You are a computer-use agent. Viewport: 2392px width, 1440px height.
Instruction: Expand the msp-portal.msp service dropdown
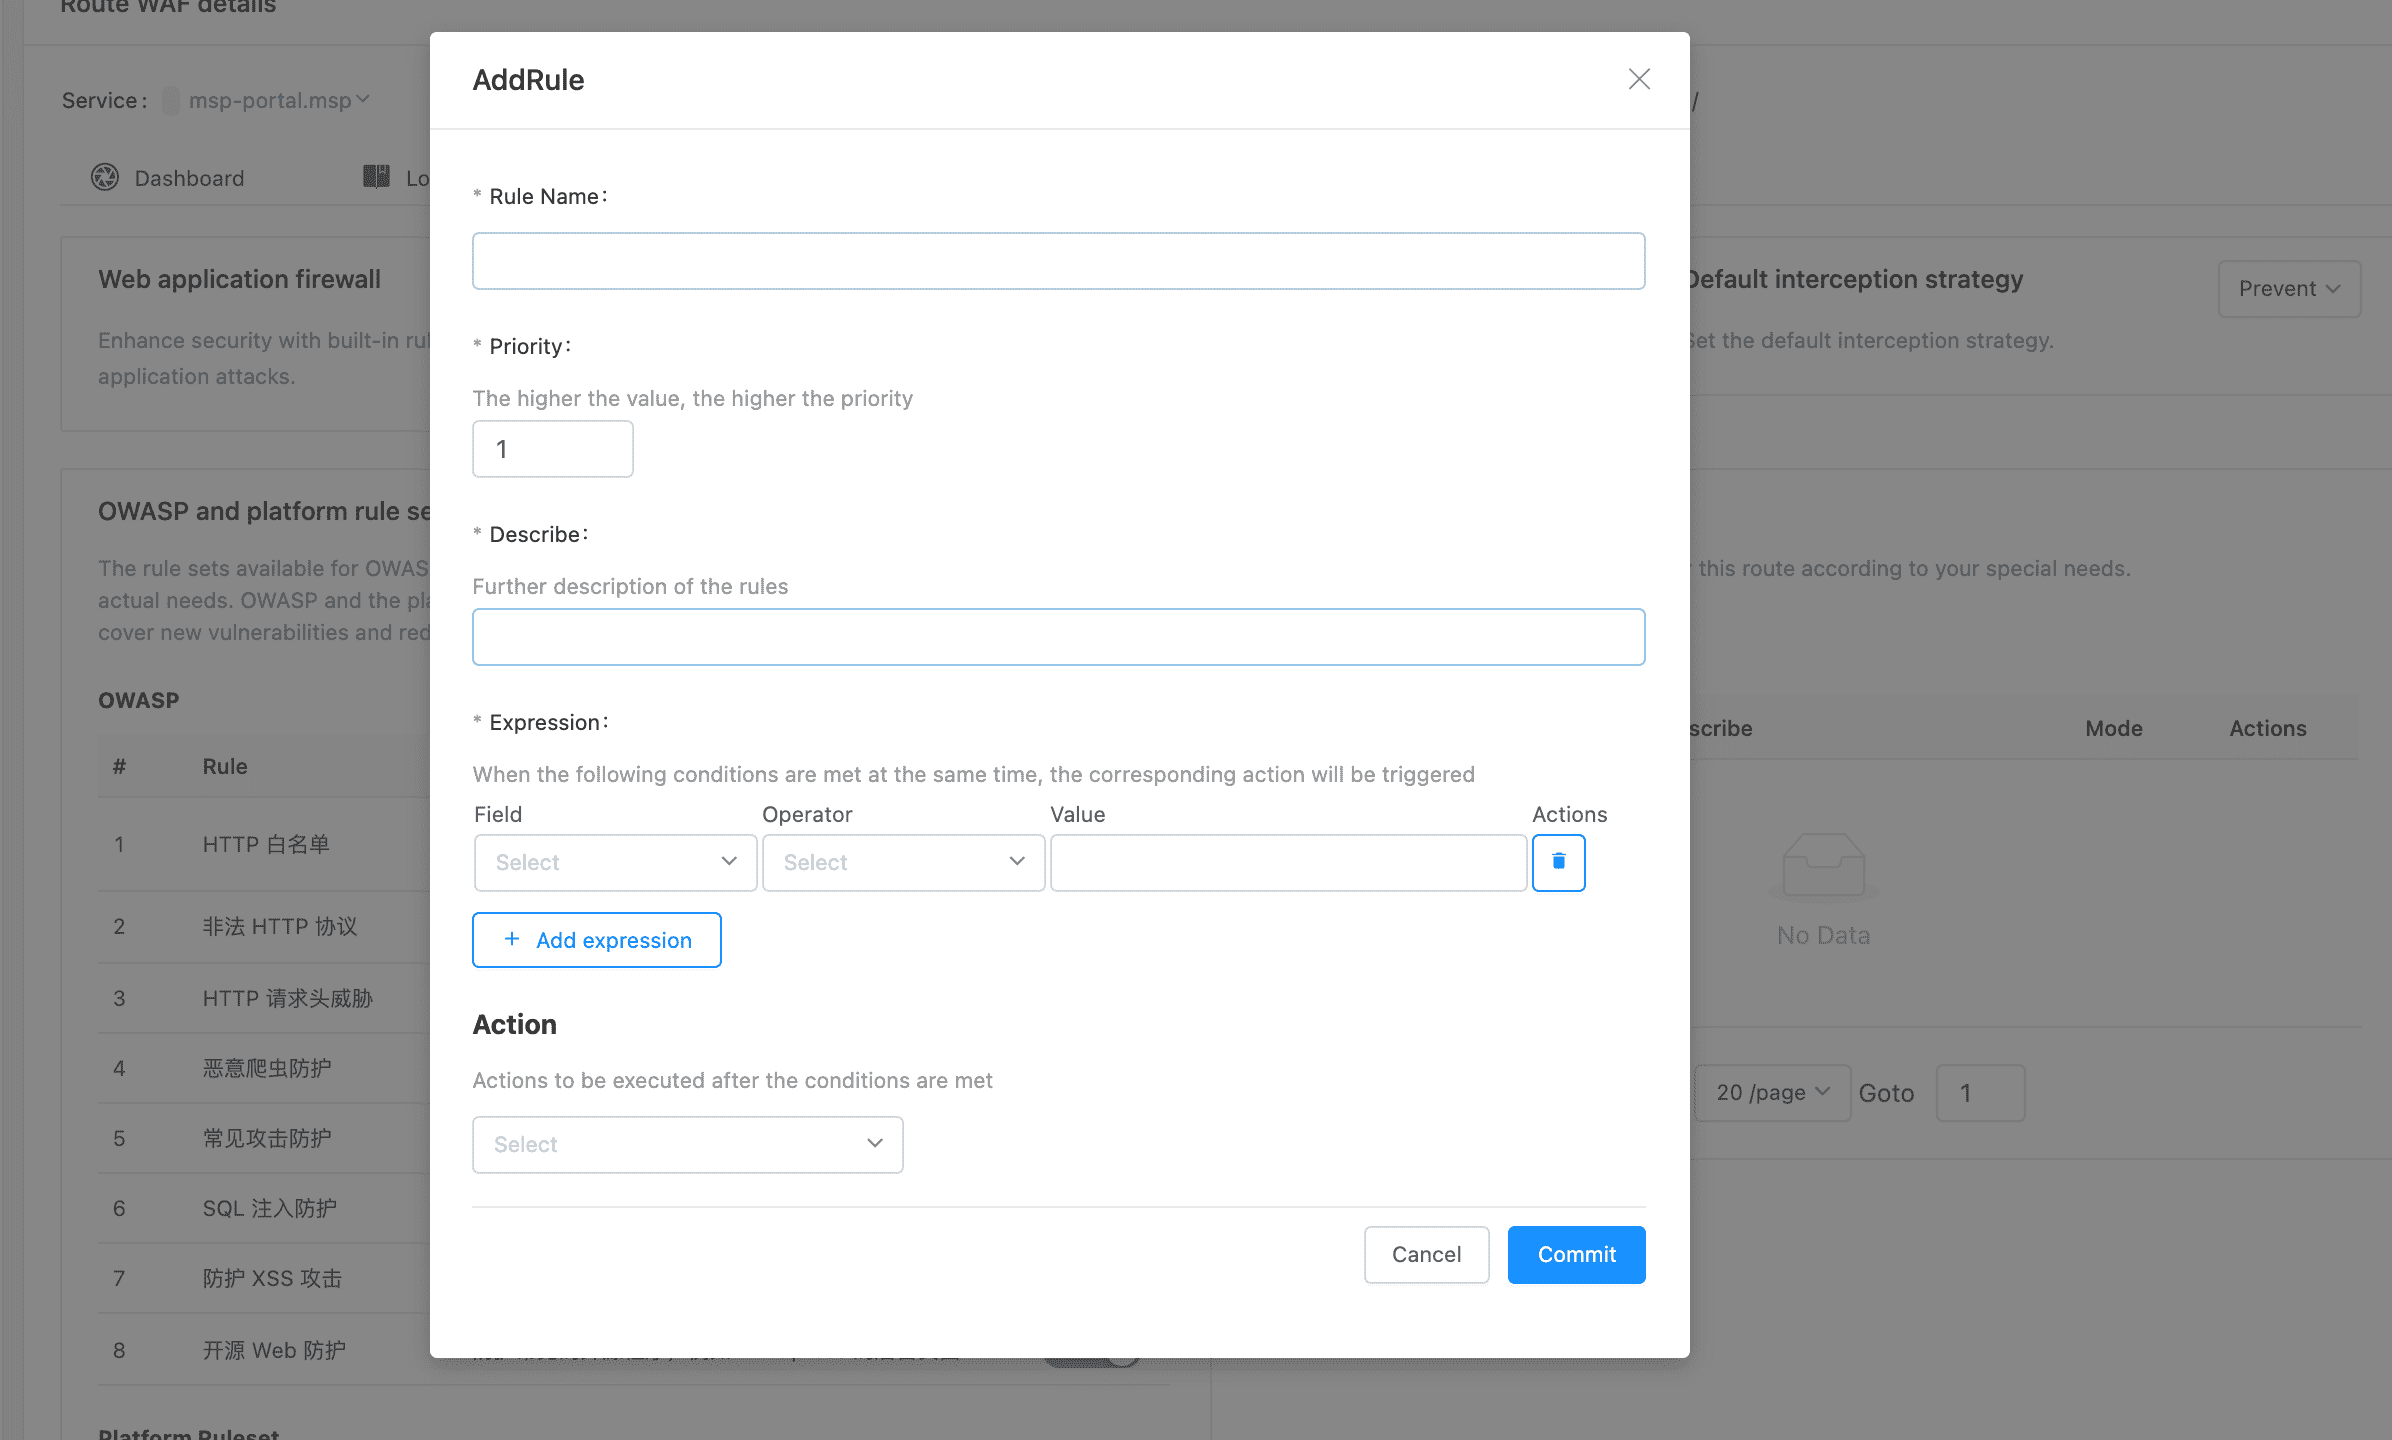point(279,100)
